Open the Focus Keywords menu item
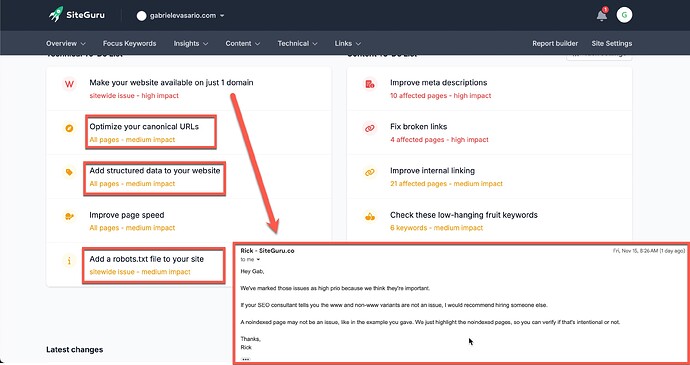The image size is (690, 365). [129, 44]
